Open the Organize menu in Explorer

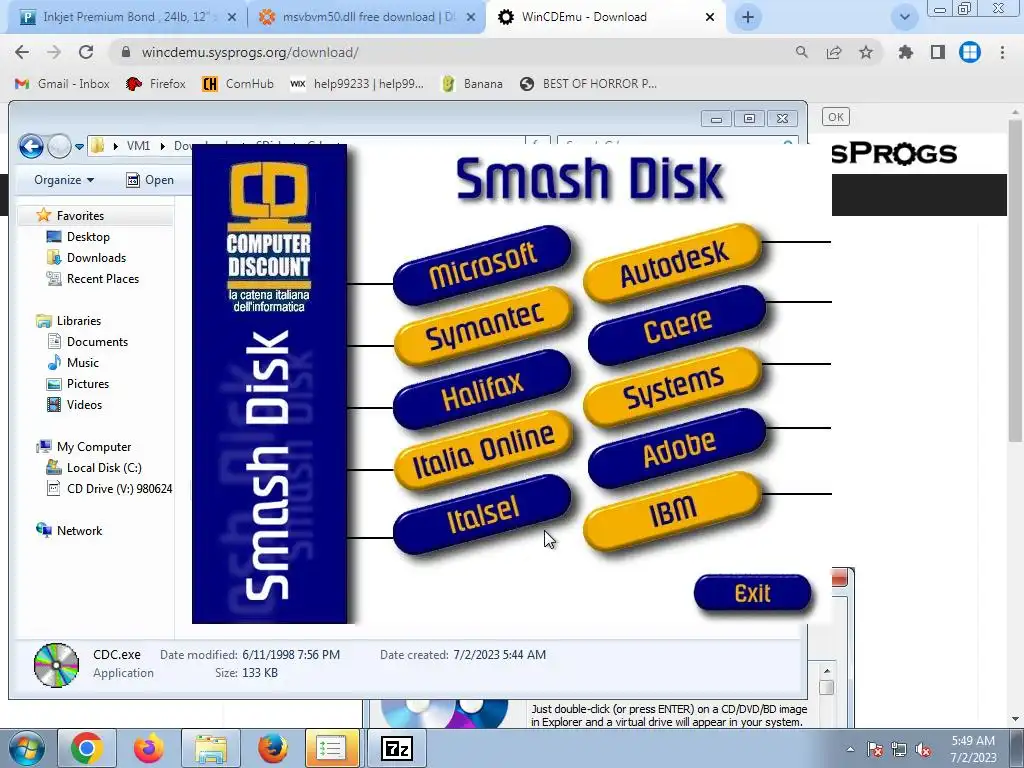64,180
